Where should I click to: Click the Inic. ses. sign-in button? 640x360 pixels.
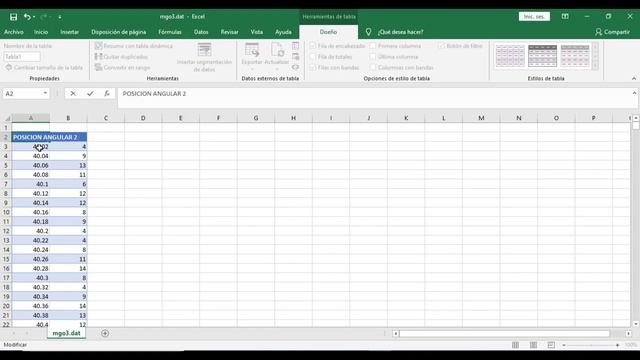[534, 17]
